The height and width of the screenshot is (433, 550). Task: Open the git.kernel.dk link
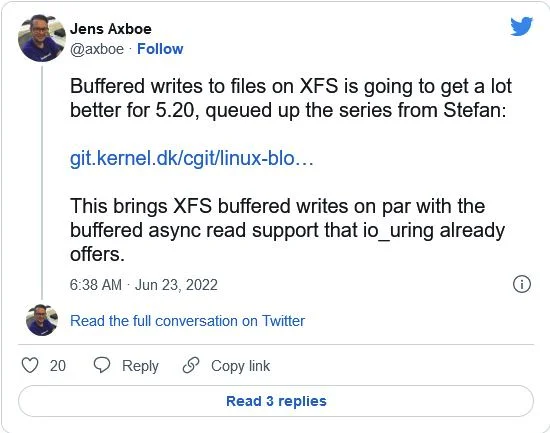click(x=192, y=158)
